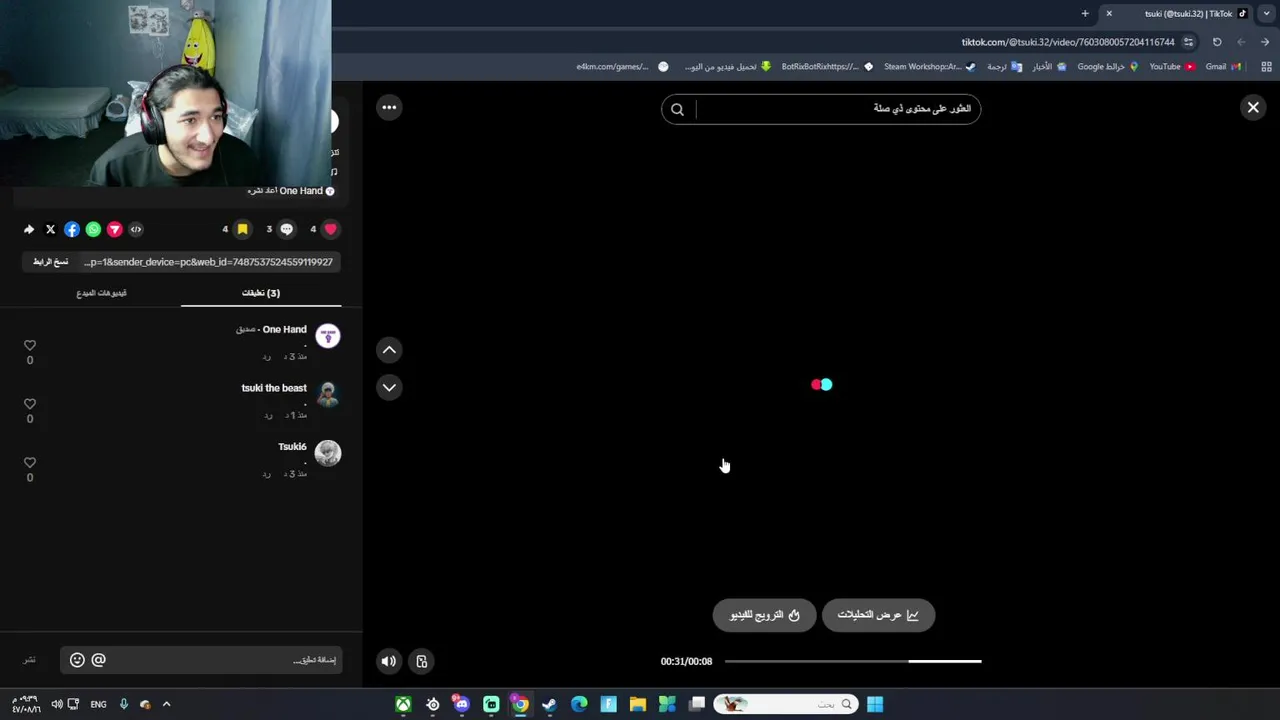Open the YouTube bookmark

(x=1172, y=67)
